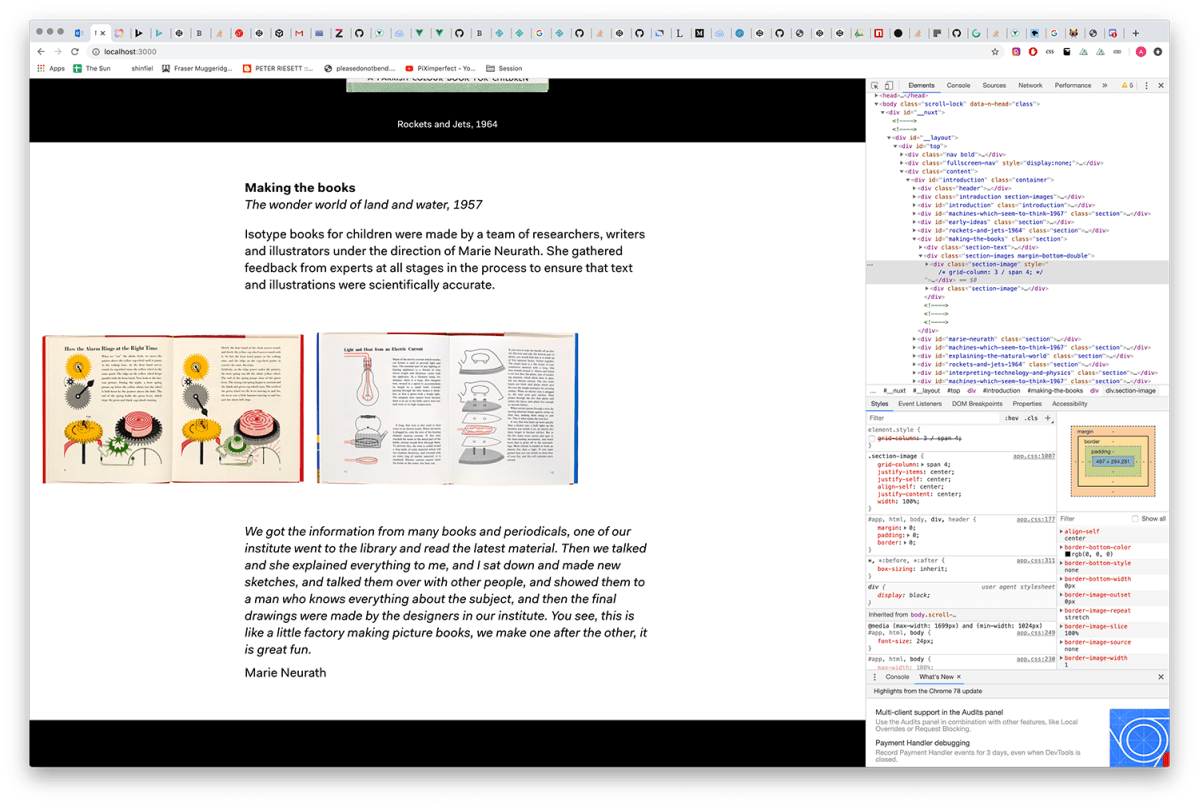Toggle the :hov element state panel
This screenshot has width=1199, height=806.
tap(1012, 418)
